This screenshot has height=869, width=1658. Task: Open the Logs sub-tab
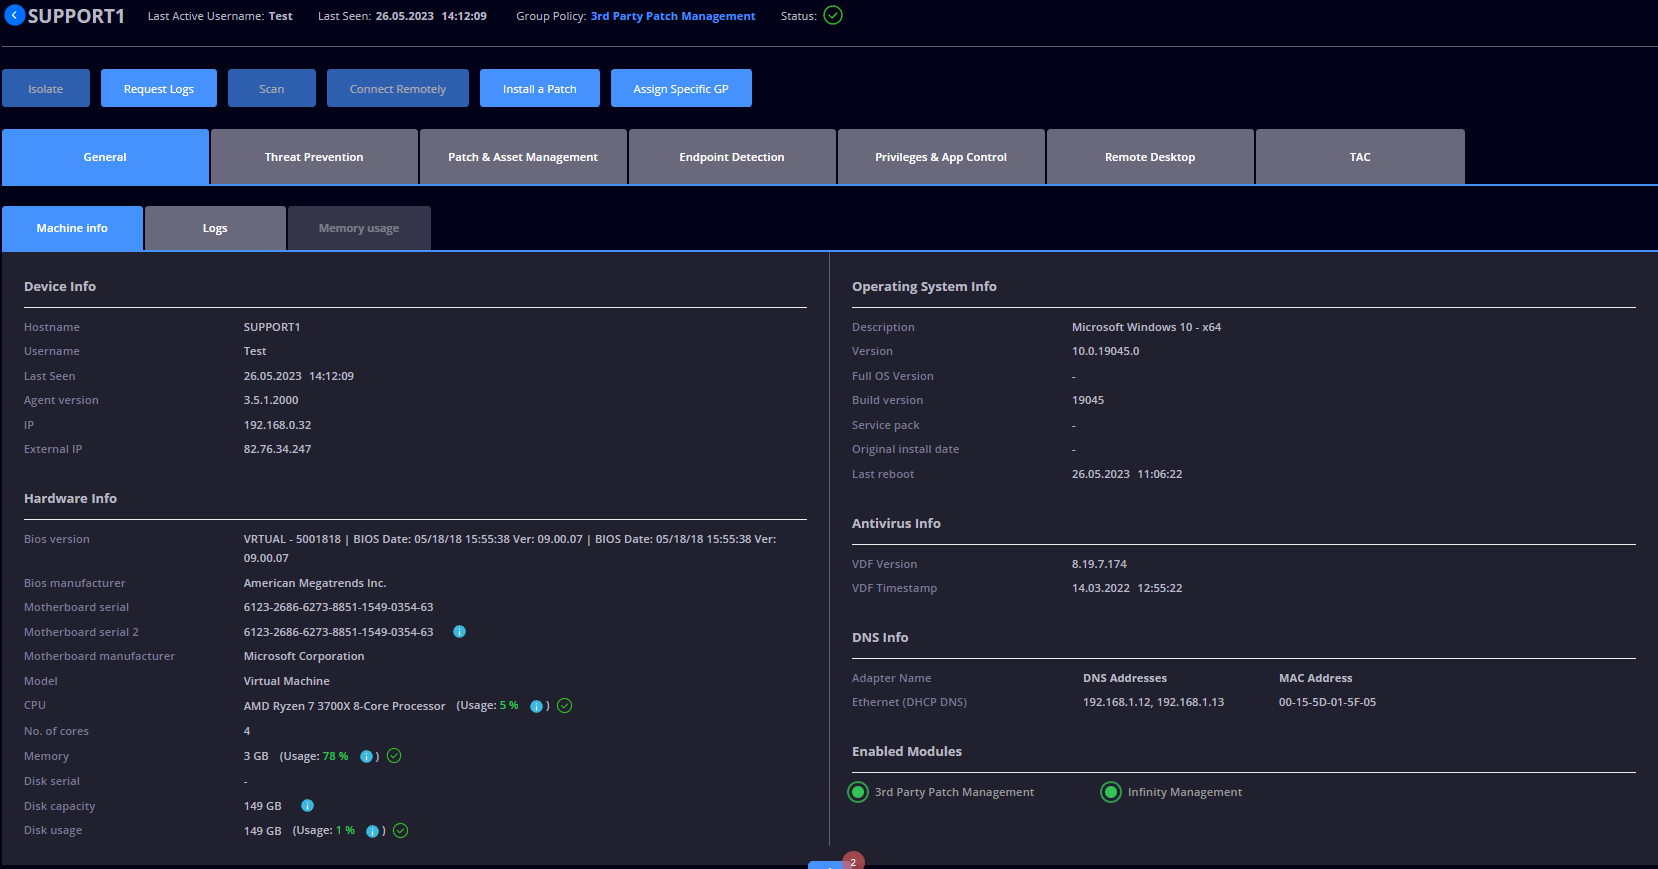click(x=215, y=228)
